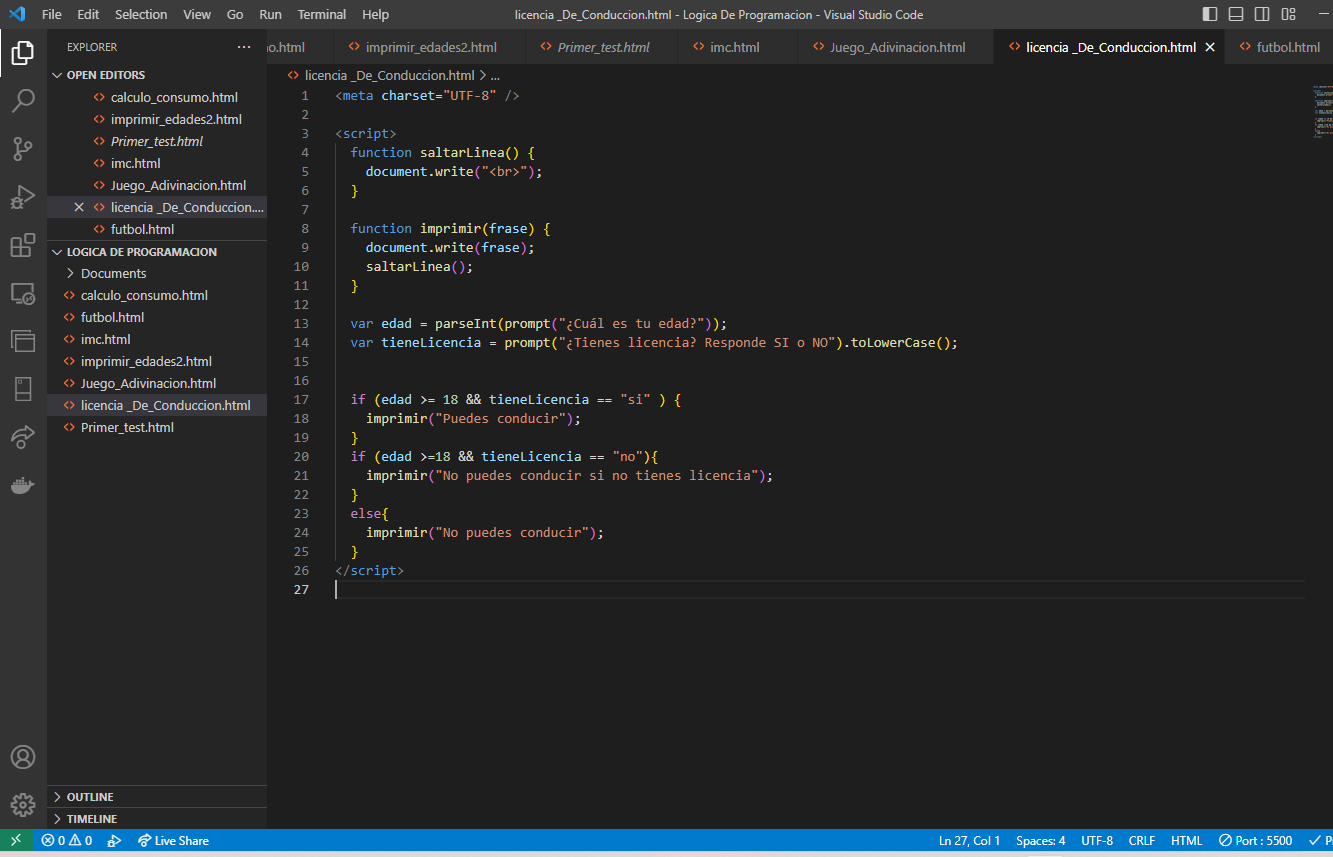
Task: Open Primer_test.html from Open Editors list
Action: point(157,141)
